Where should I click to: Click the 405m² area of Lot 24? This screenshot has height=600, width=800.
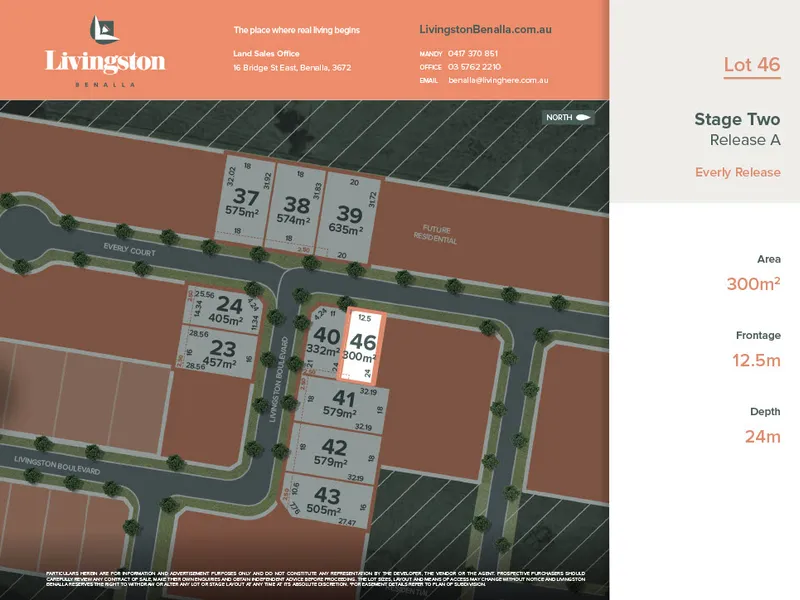coord(226,319)
